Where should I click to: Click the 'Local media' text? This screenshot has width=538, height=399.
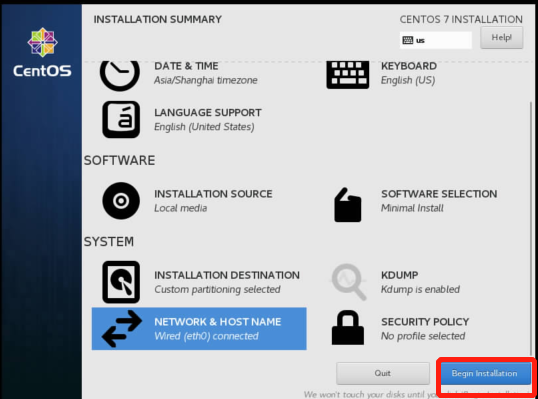point(180,208)
